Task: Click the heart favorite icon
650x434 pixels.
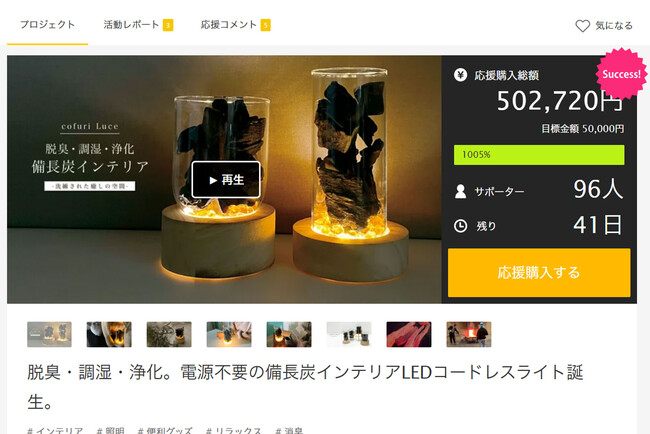Action: 582,26
